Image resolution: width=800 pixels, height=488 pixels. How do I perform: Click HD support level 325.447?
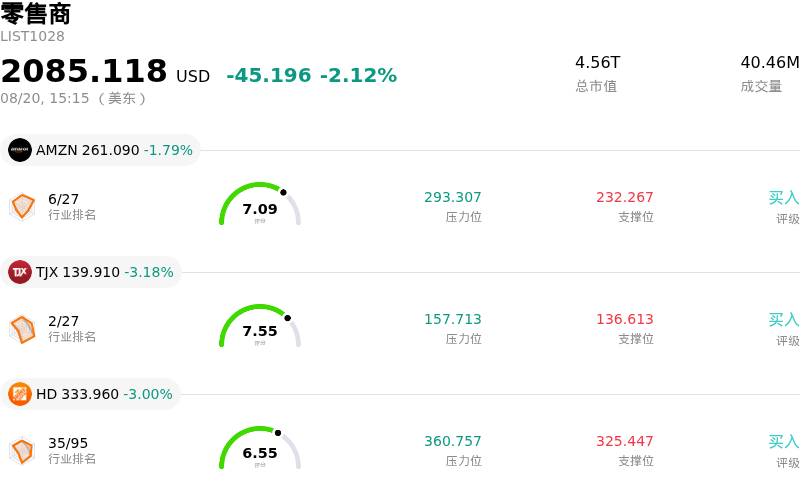tap(624, 441)
